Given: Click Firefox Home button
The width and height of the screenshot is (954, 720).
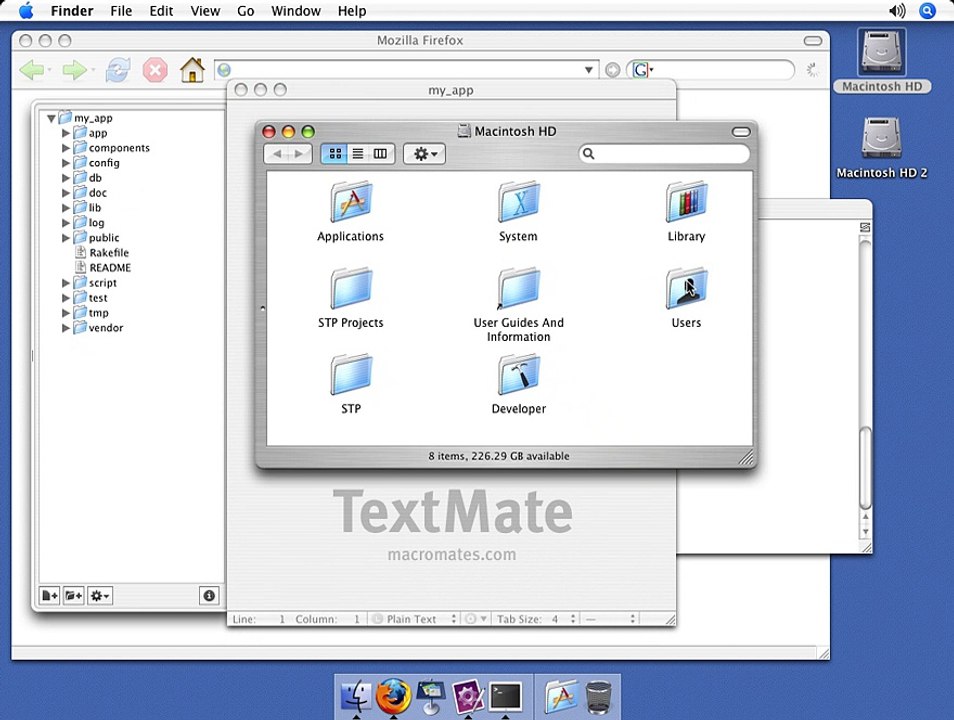Looking at the screenshot, I should click(x=192, y=70).
